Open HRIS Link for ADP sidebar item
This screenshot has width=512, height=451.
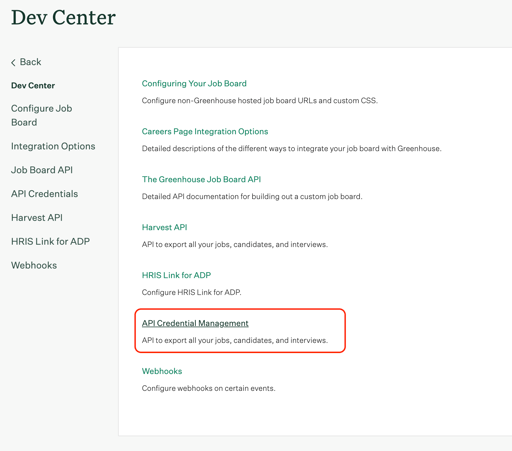(50, 241)
